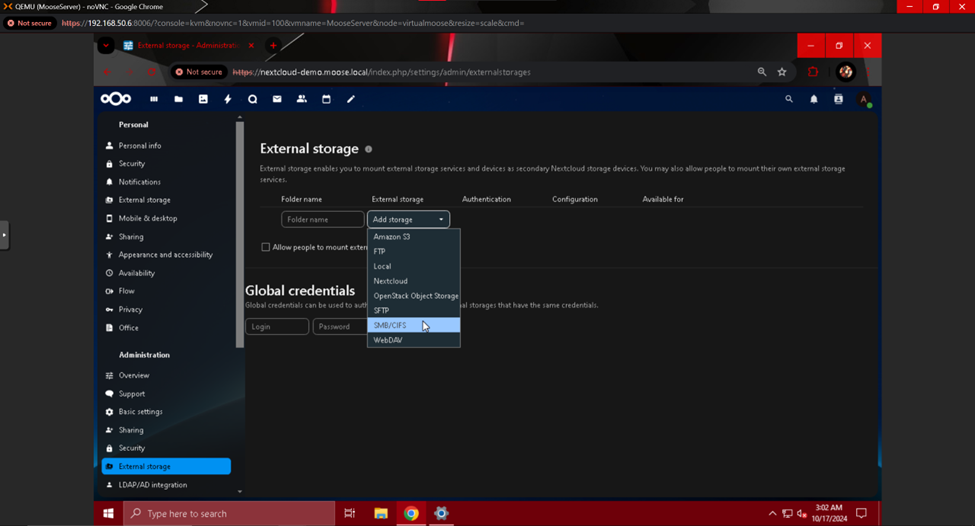Open the Windows action center icon
The width and height of the screenshot is (975, 526).
coord(861,514)
